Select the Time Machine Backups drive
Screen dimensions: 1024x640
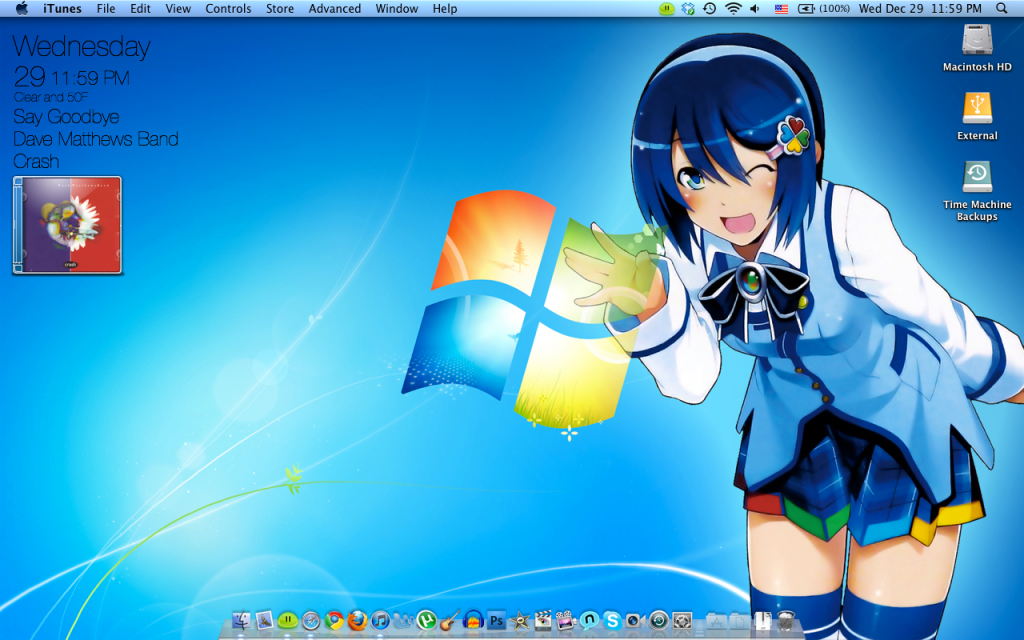[x=977, y=178]
